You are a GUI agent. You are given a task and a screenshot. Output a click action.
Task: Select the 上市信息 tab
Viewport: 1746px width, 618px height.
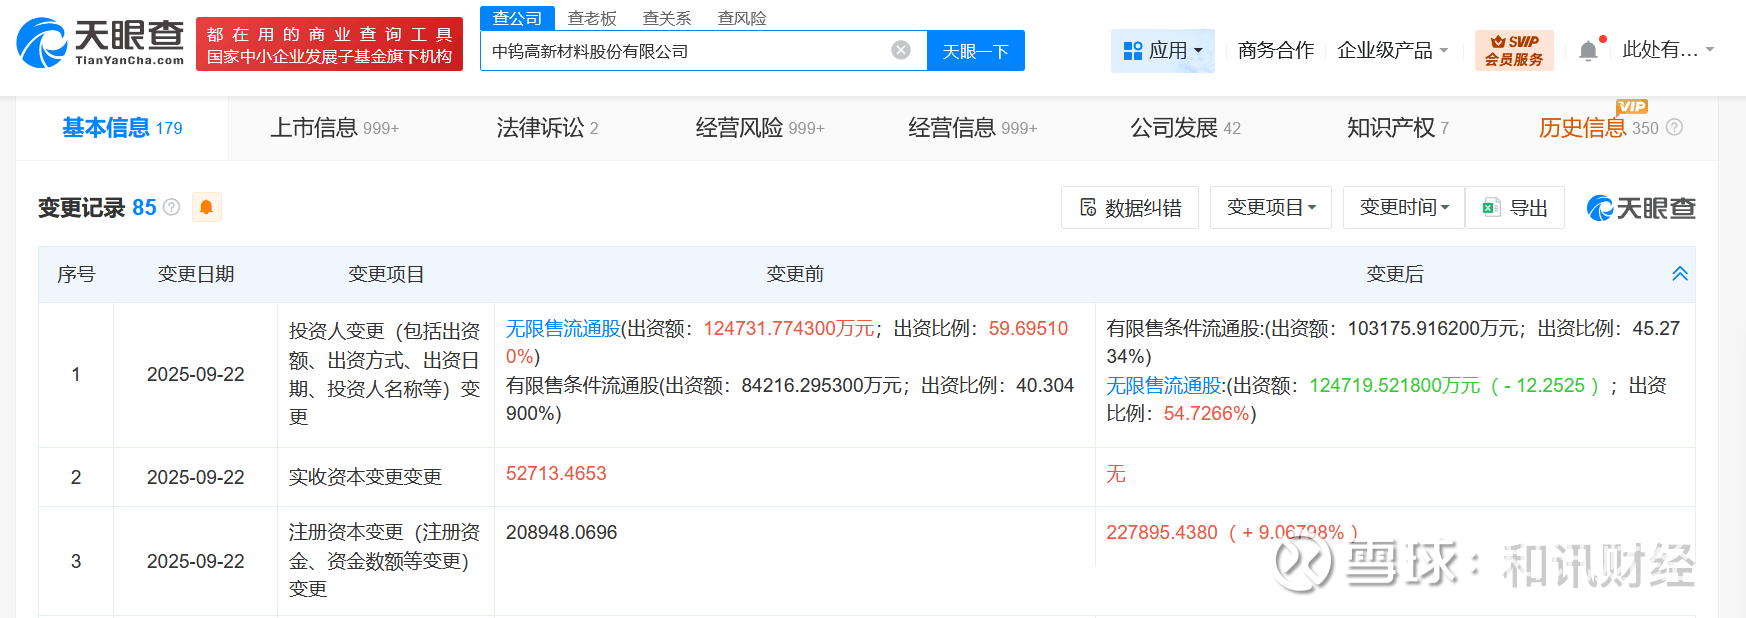tap(334, 128)
